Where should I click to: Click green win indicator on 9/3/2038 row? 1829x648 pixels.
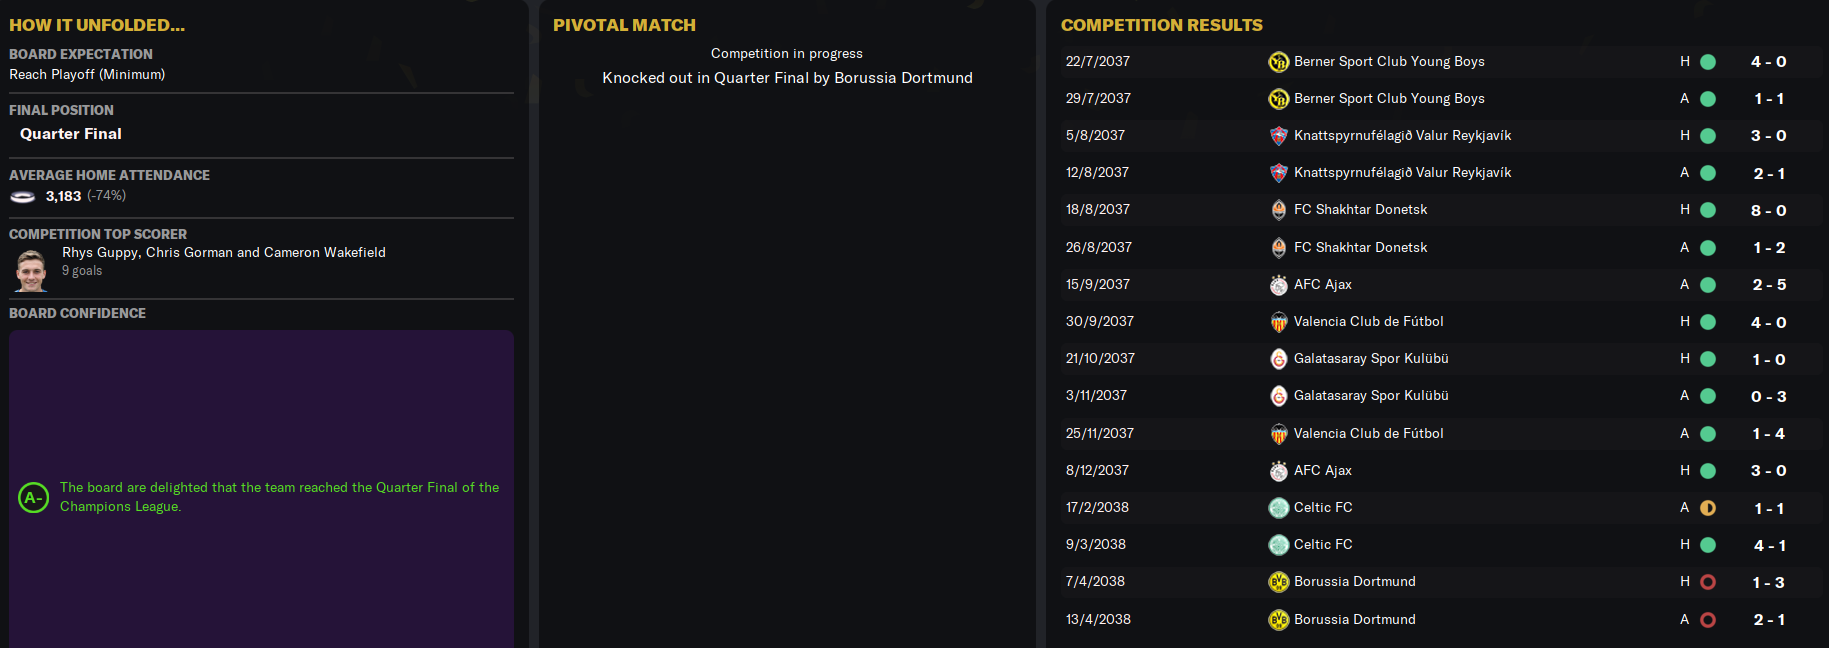pyautogui.click(x=1708, y=545)
